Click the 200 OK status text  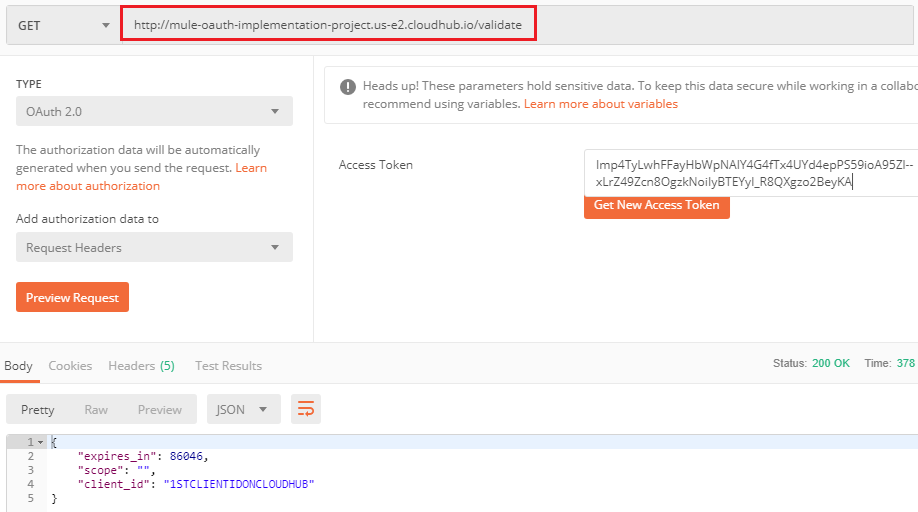click(831, 363)
